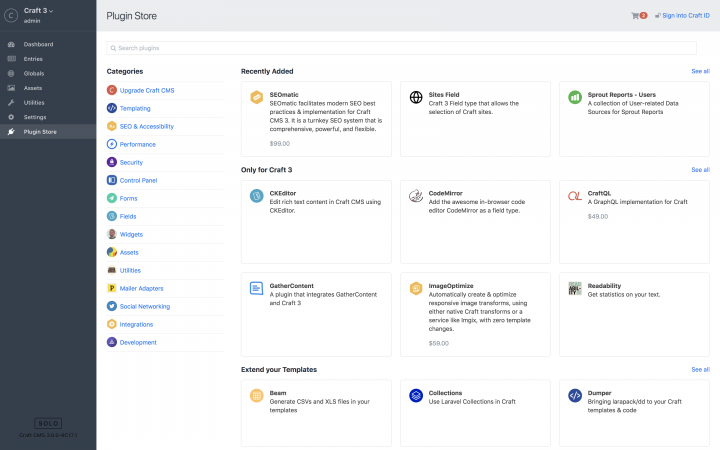Click the Collections plugin icon

(416, 395)
